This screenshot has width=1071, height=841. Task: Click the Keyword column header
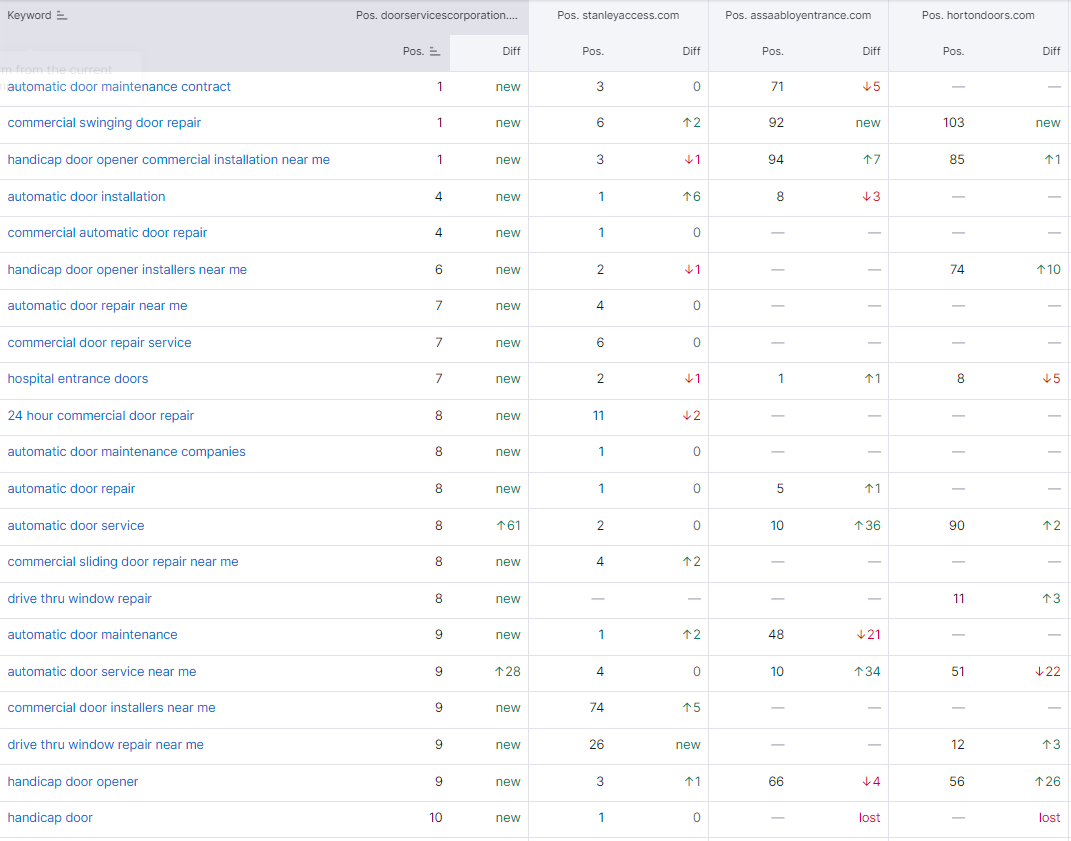pyautogui.click(x=29, y=15)
